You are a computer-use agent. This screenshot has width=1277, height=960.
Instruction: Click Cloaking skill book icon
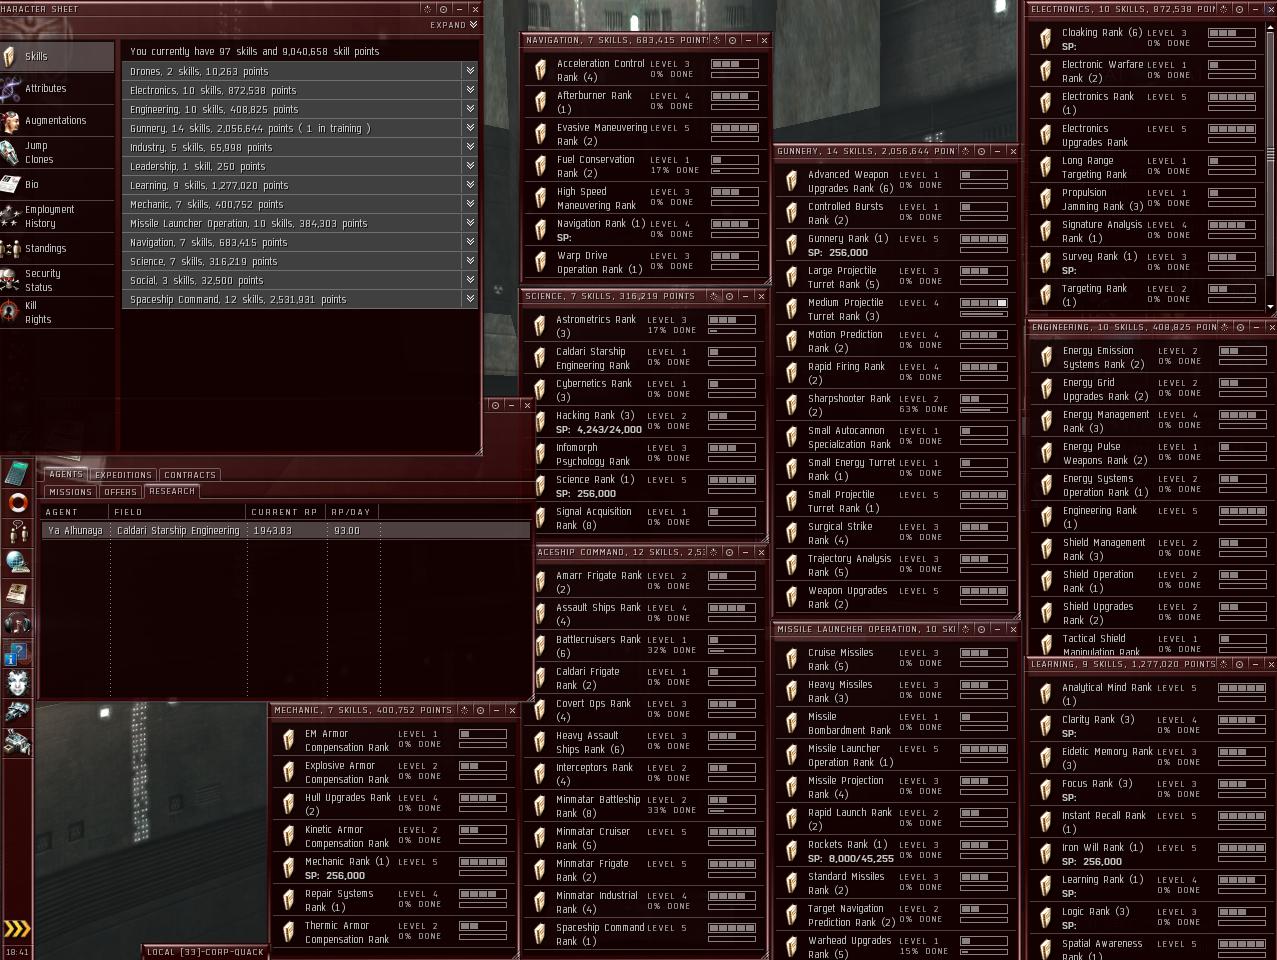[x=1045, y=39]
